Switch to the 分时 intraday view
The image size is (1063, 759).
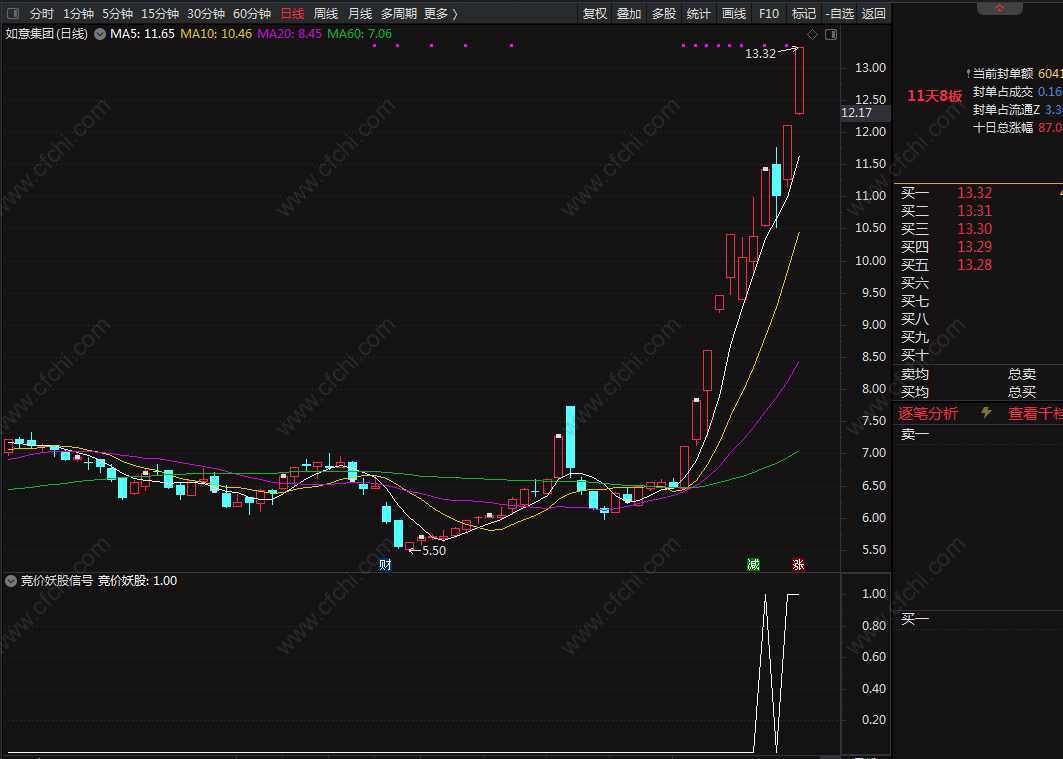42,14
